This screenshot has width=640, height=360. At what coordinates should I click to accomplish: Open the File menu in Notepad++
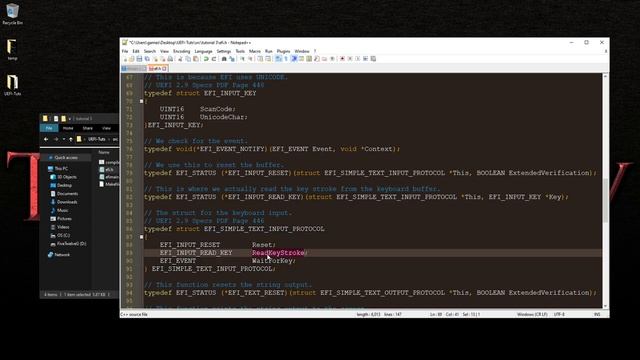pos(125,51)
